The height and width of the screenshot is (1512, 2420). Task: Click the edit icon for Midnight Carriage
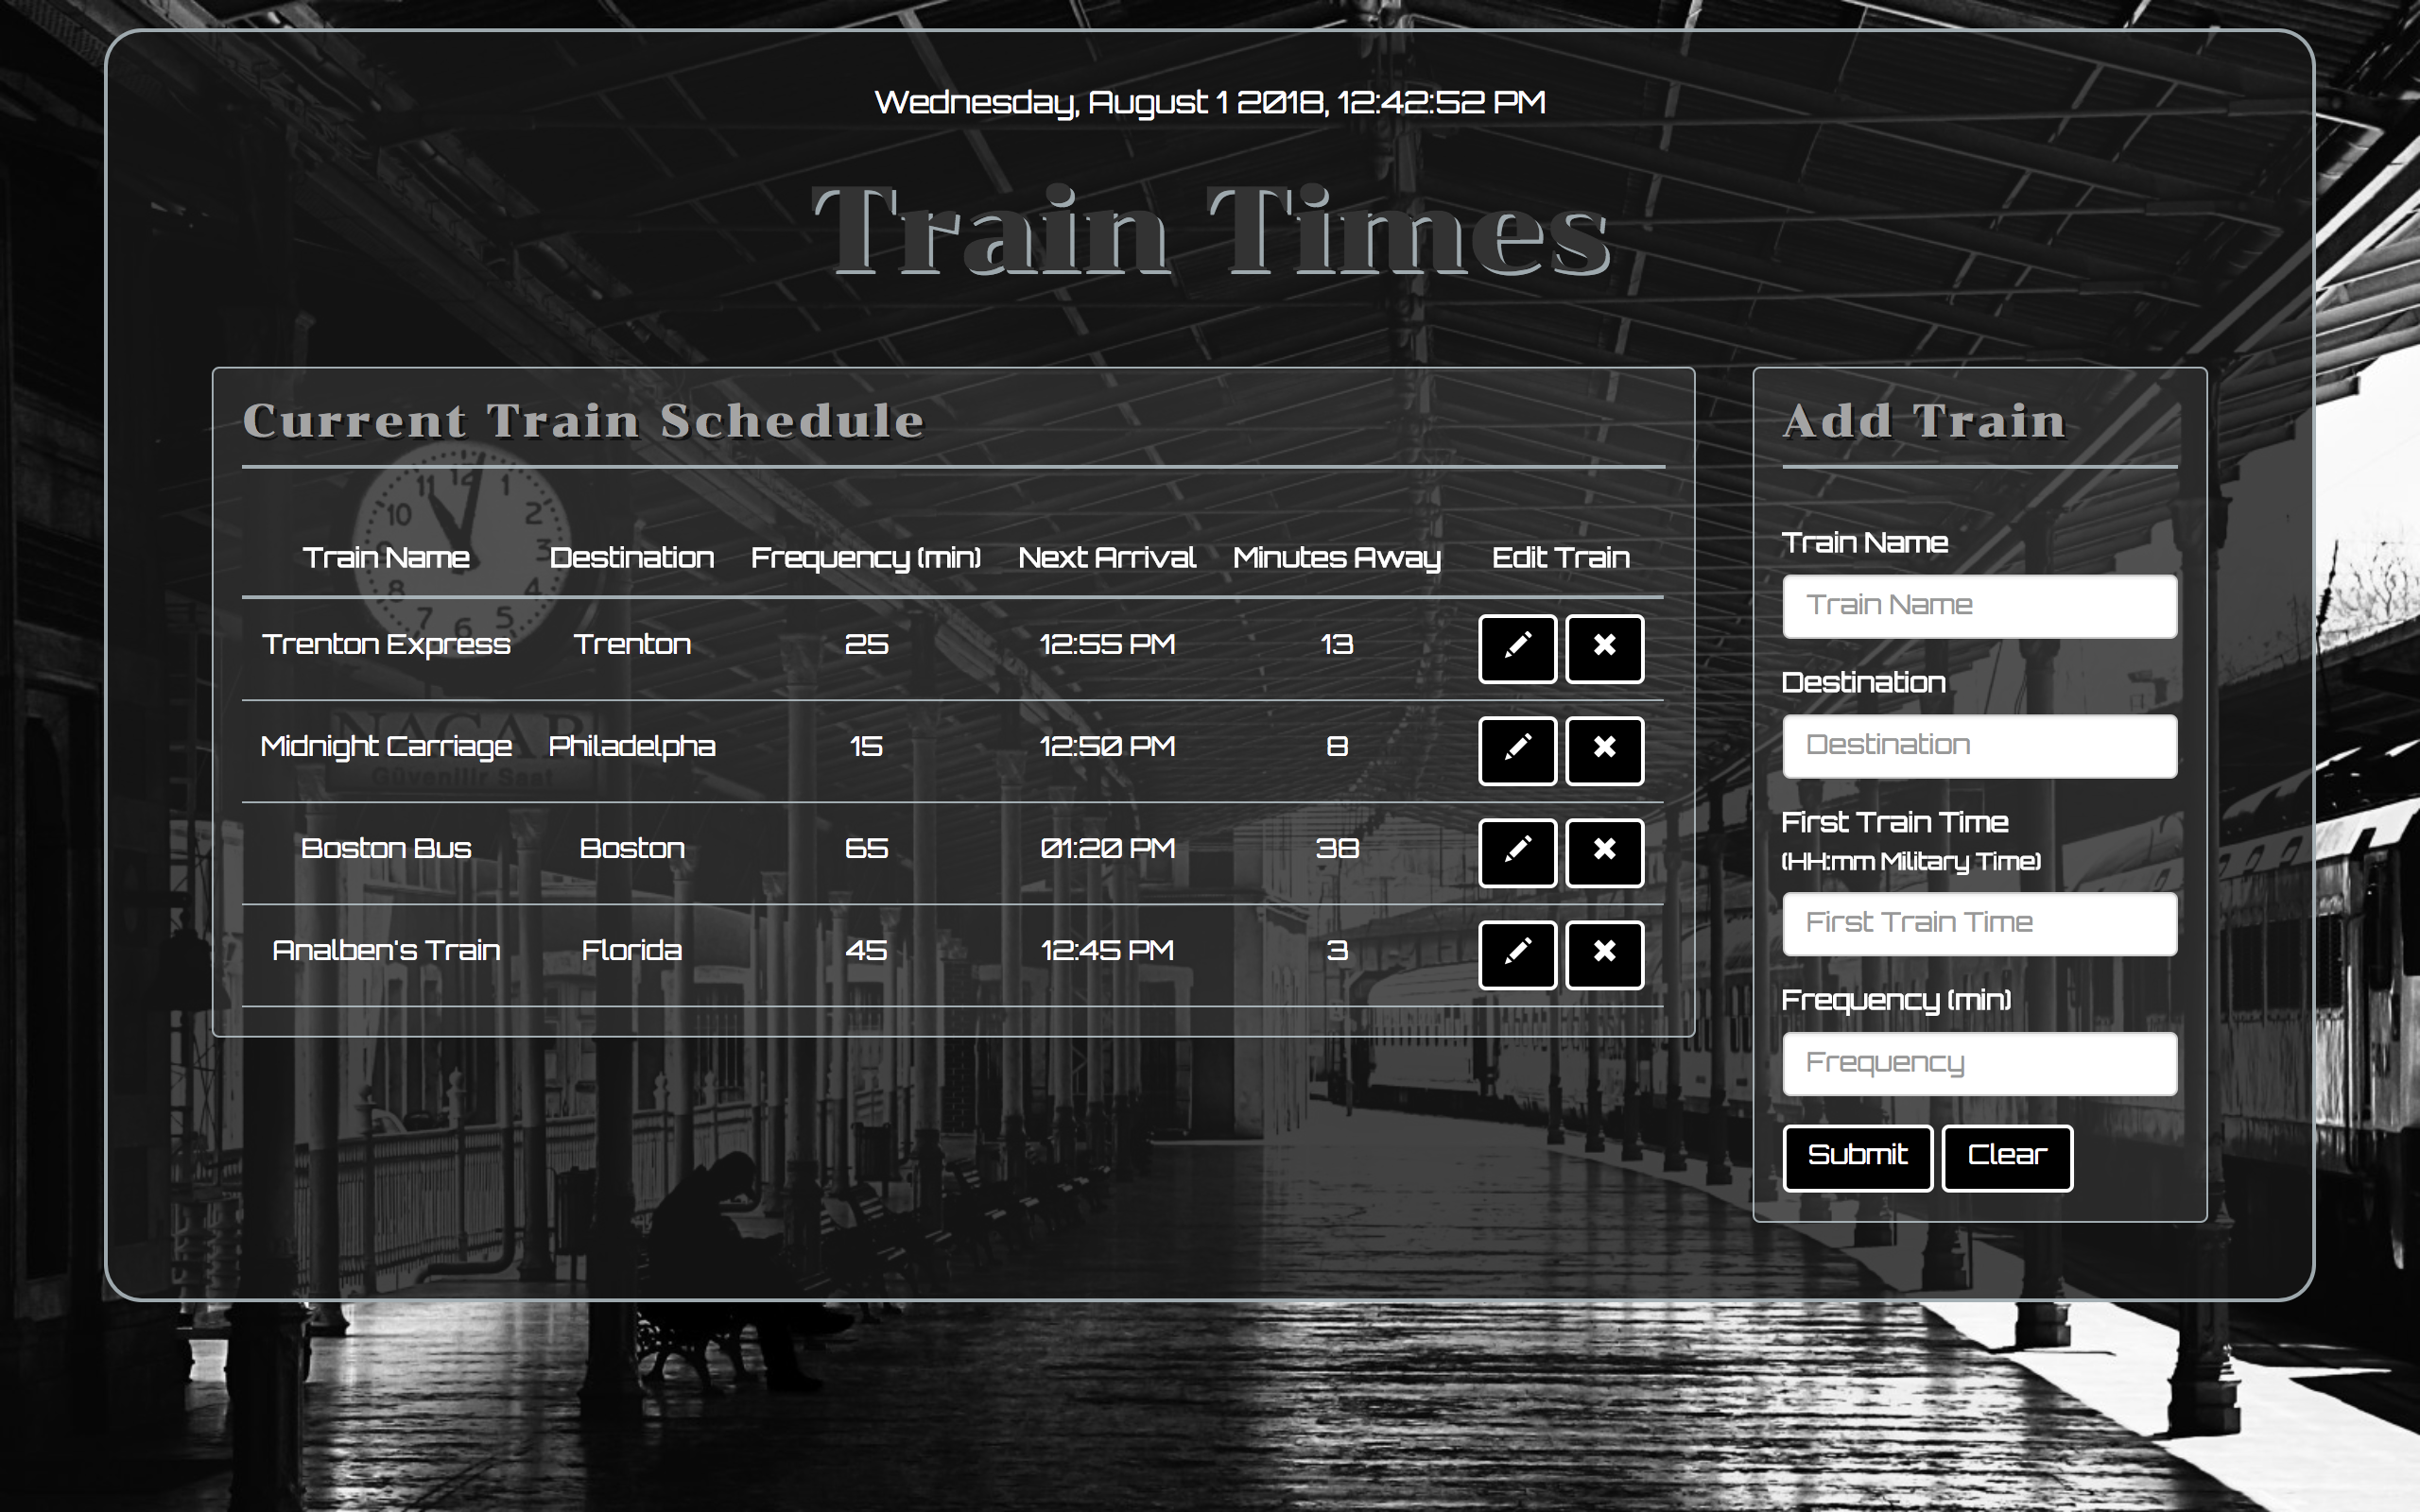[1515, 747]
